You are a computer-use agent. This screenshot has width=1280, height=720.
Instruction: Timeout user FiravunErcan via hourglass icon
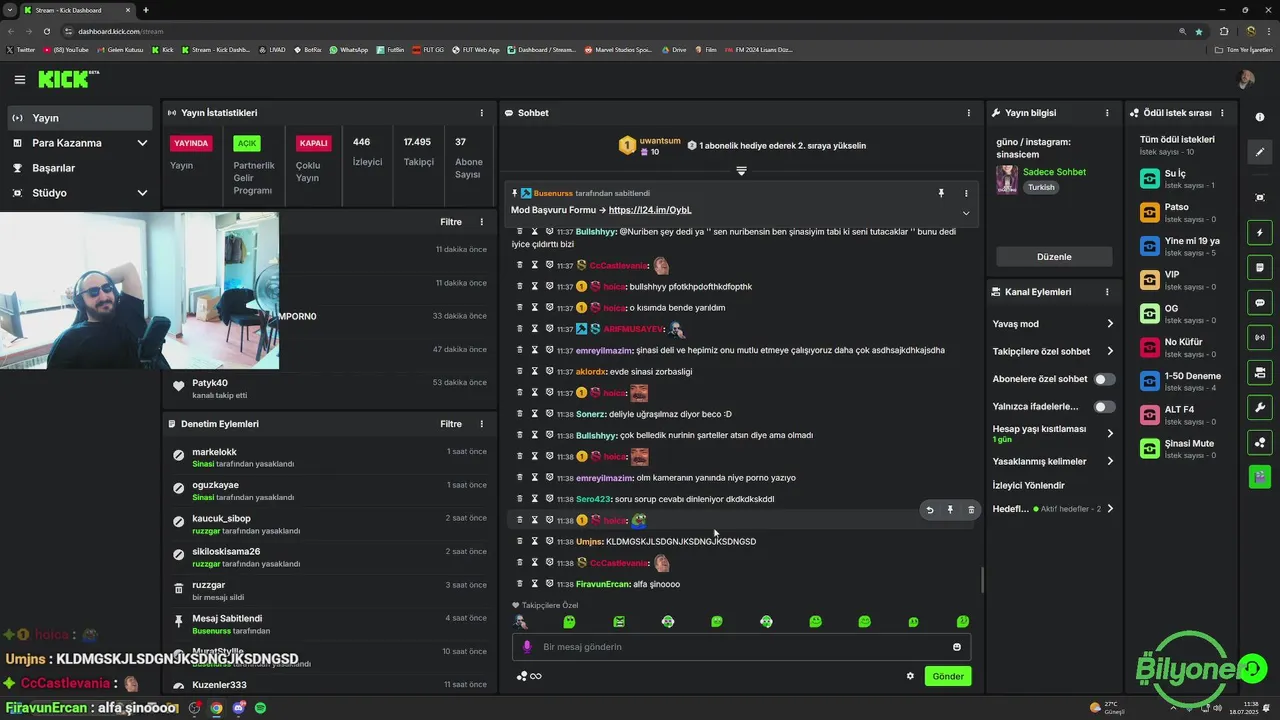click(x=535, y=584)
